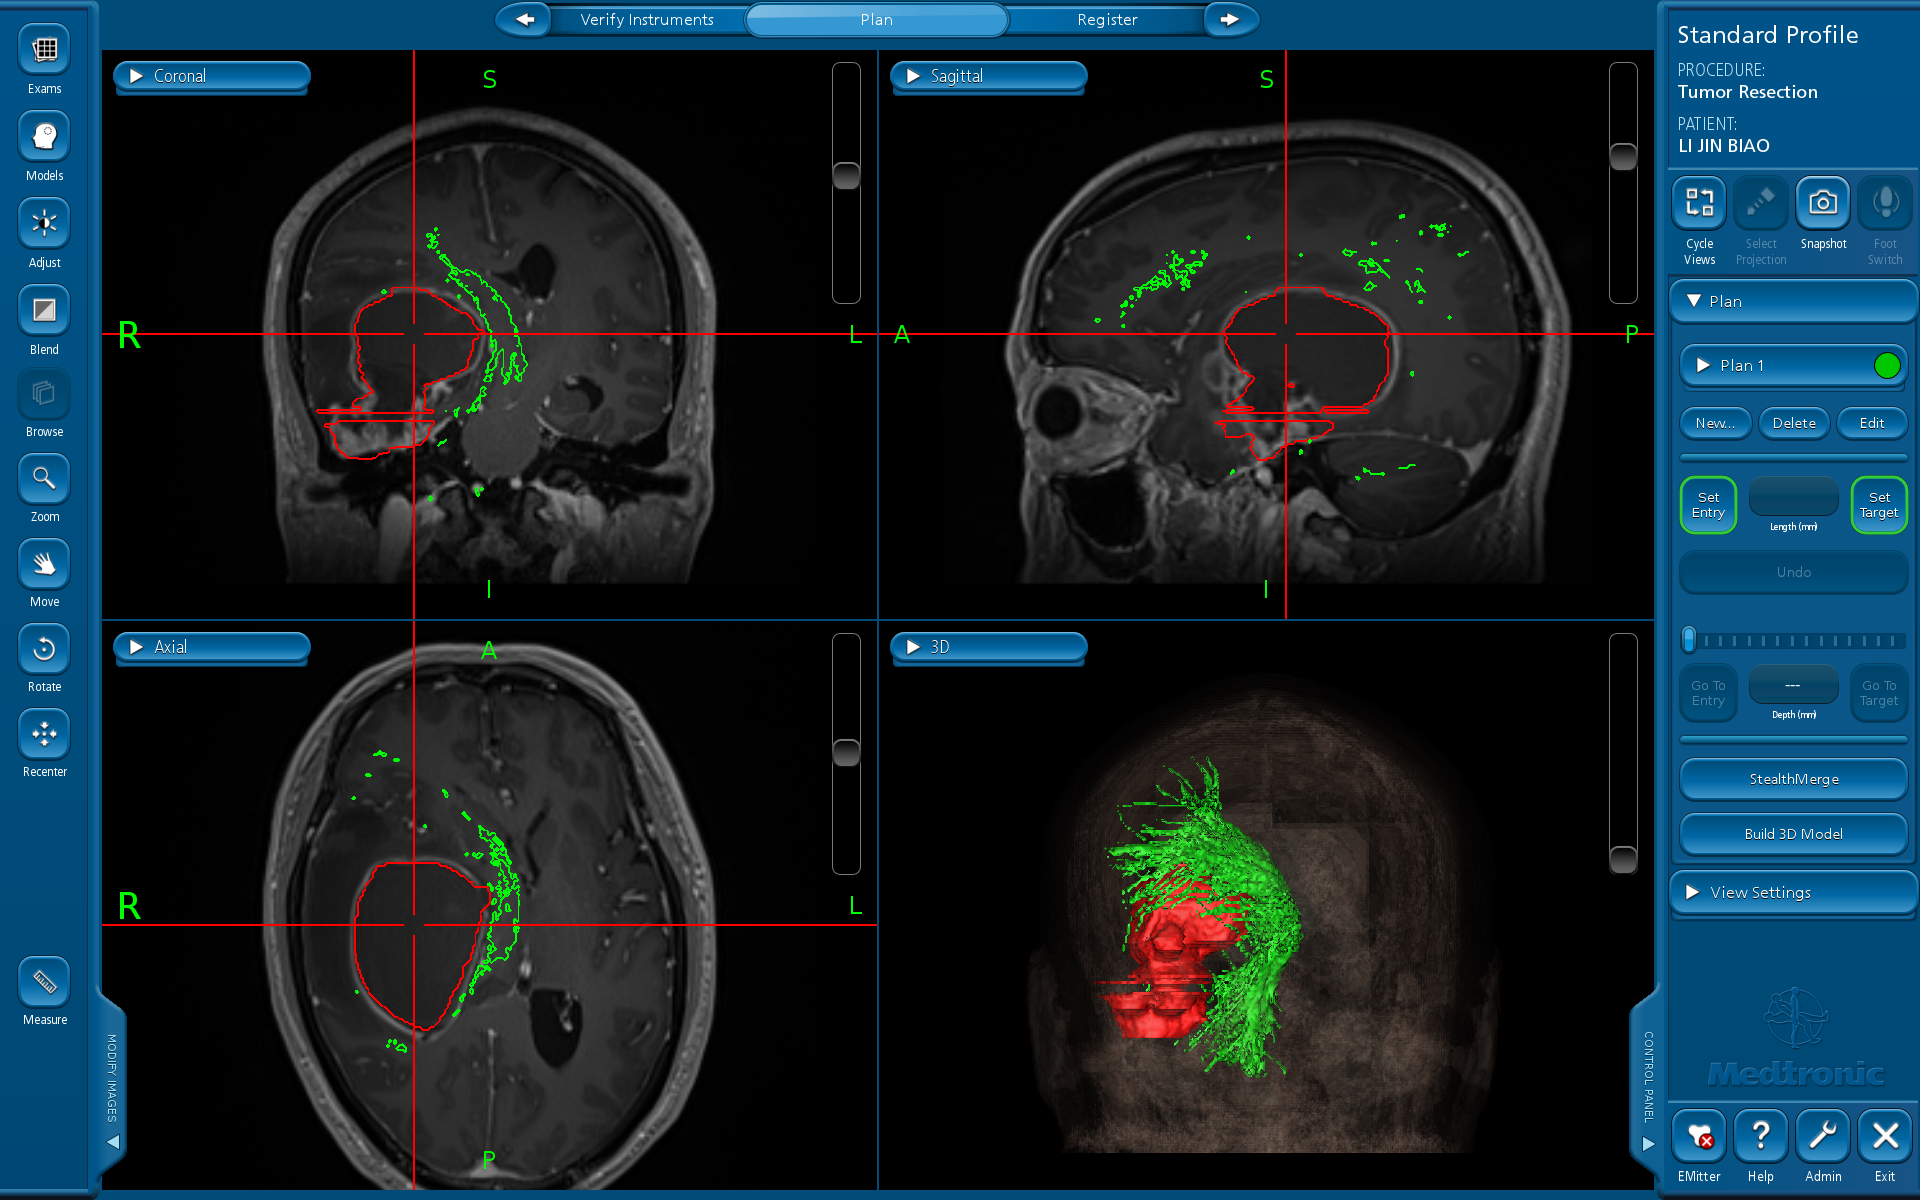Go to Verify Instruments tab
1920x1200 pixels.
pos(647,20)
